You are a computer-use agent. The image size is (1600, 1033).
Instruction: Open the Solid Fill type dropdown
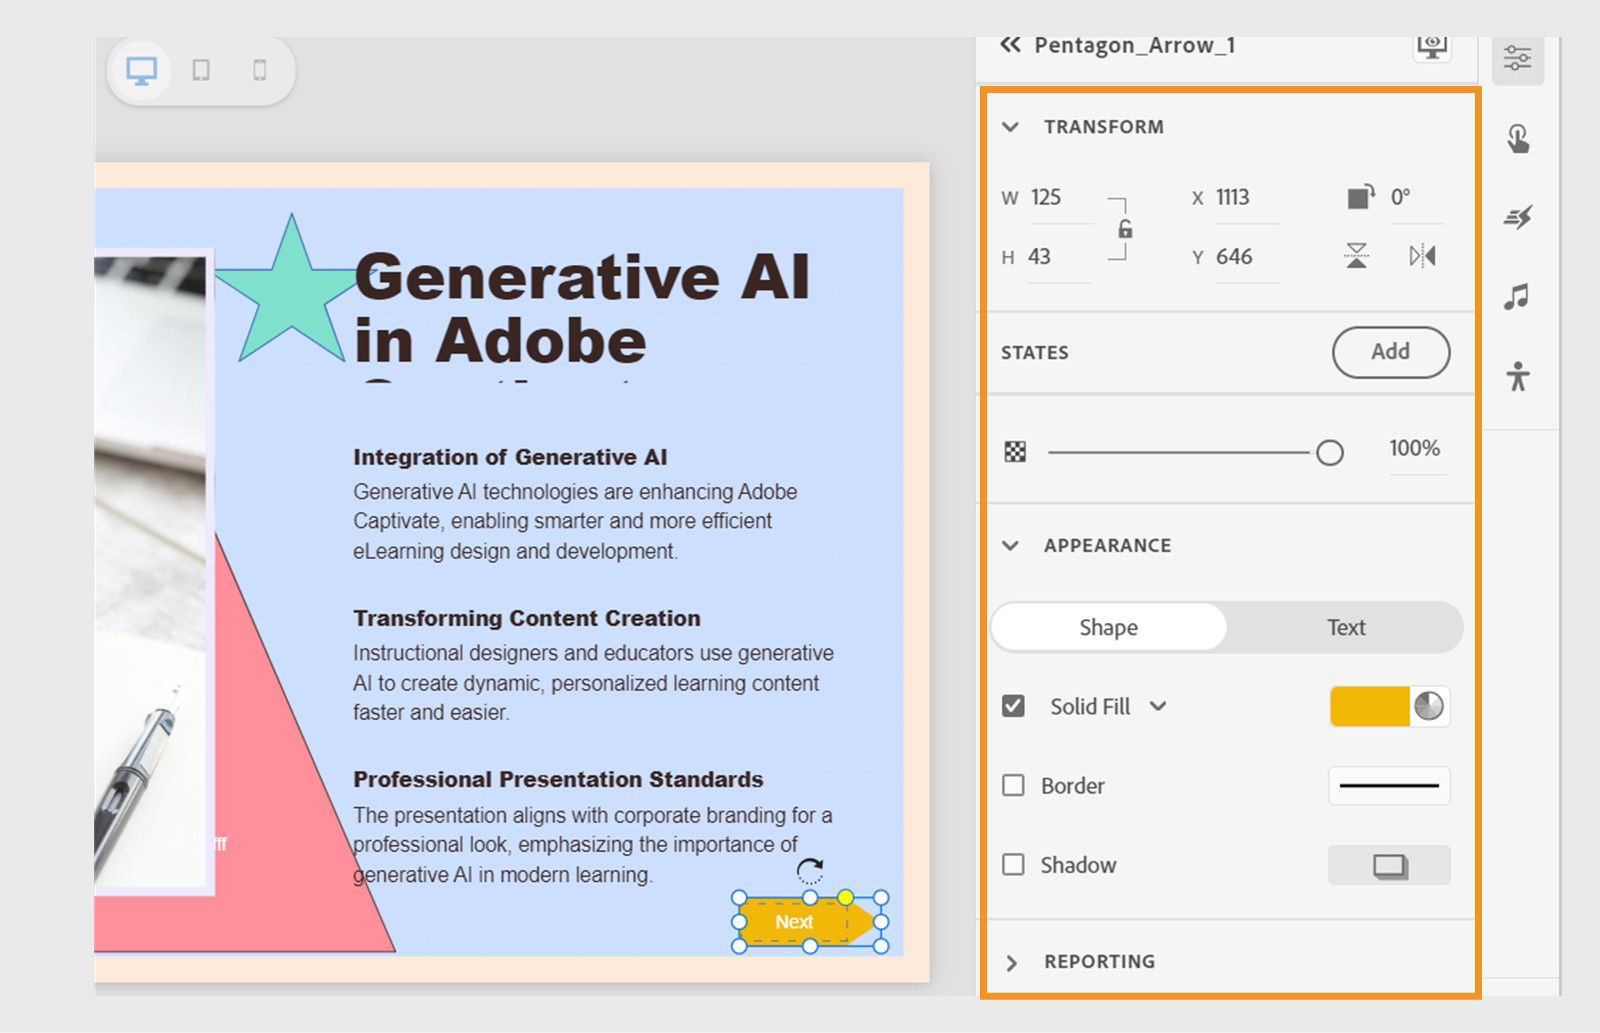tap(1160, 707)
